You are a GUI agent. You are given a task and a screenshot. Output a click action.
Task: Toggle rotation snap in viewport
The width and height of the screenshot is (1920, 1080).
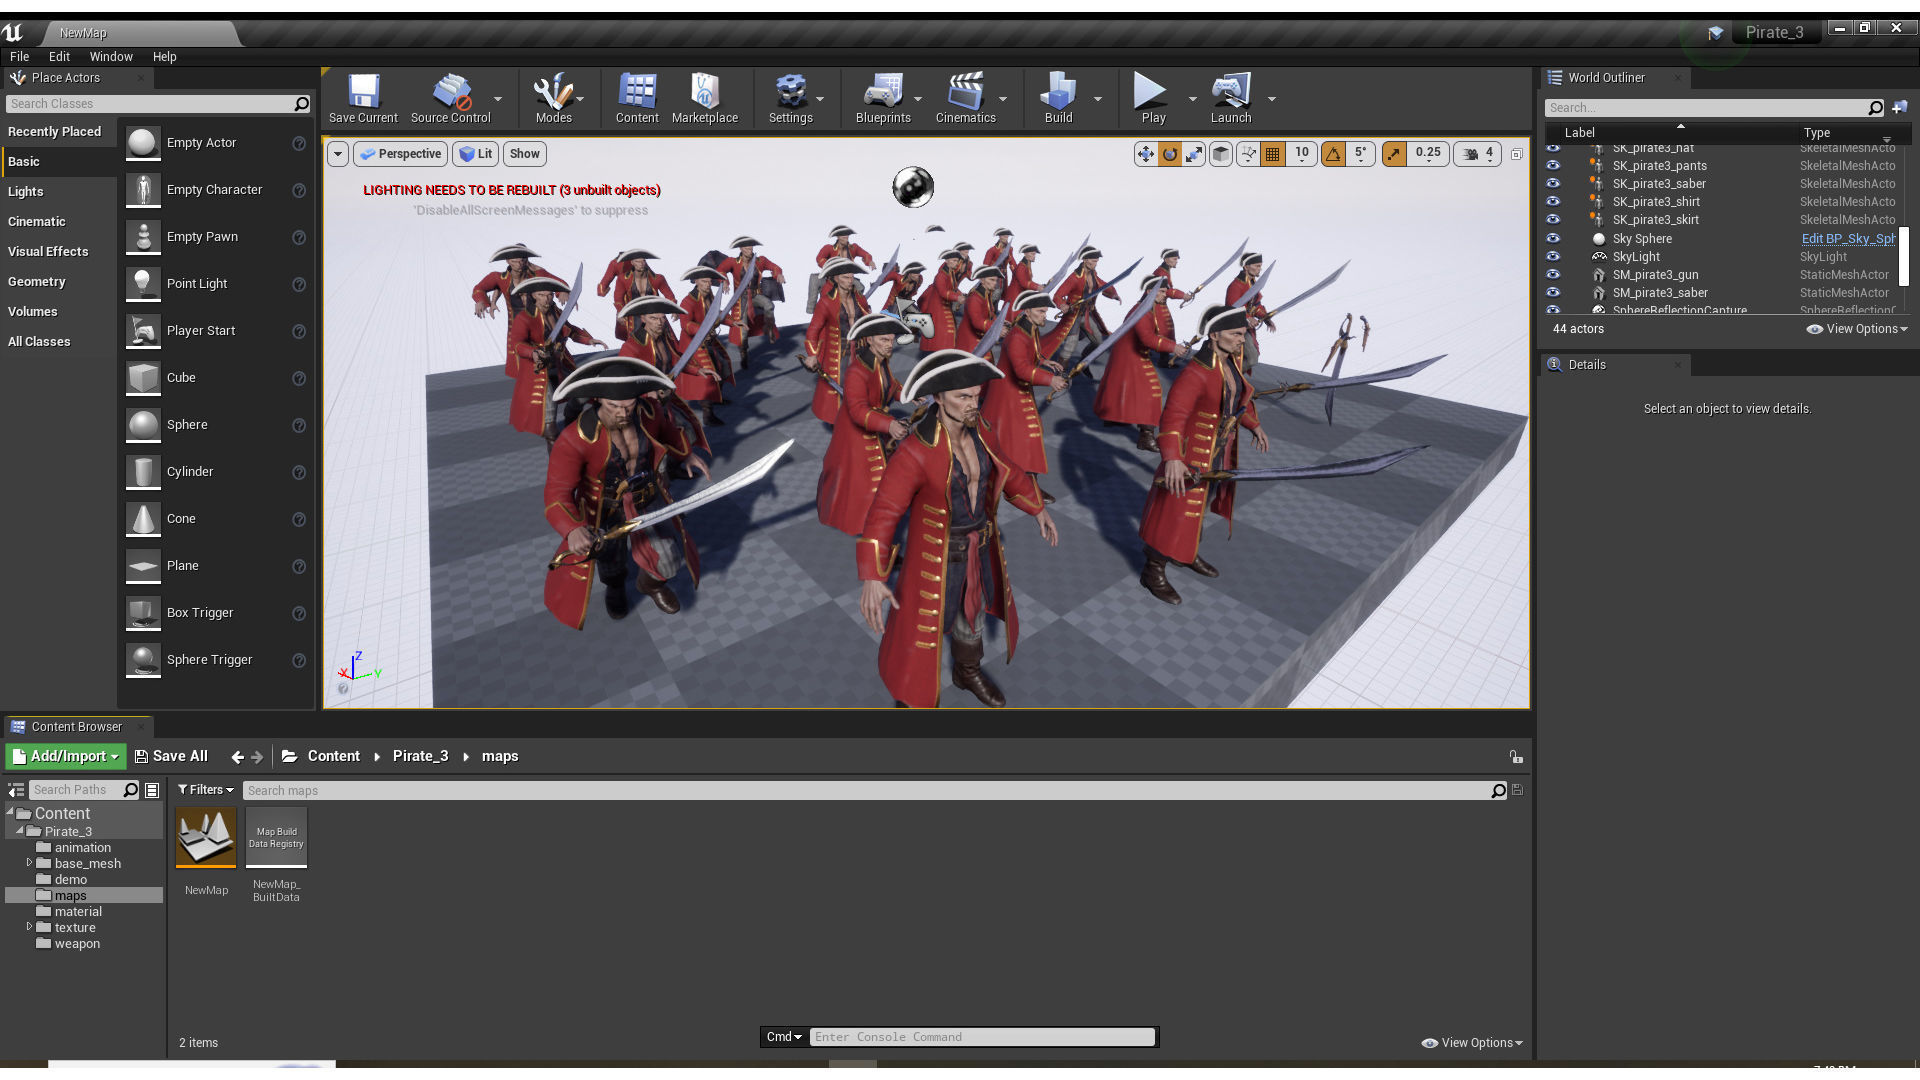(1333, 154)
